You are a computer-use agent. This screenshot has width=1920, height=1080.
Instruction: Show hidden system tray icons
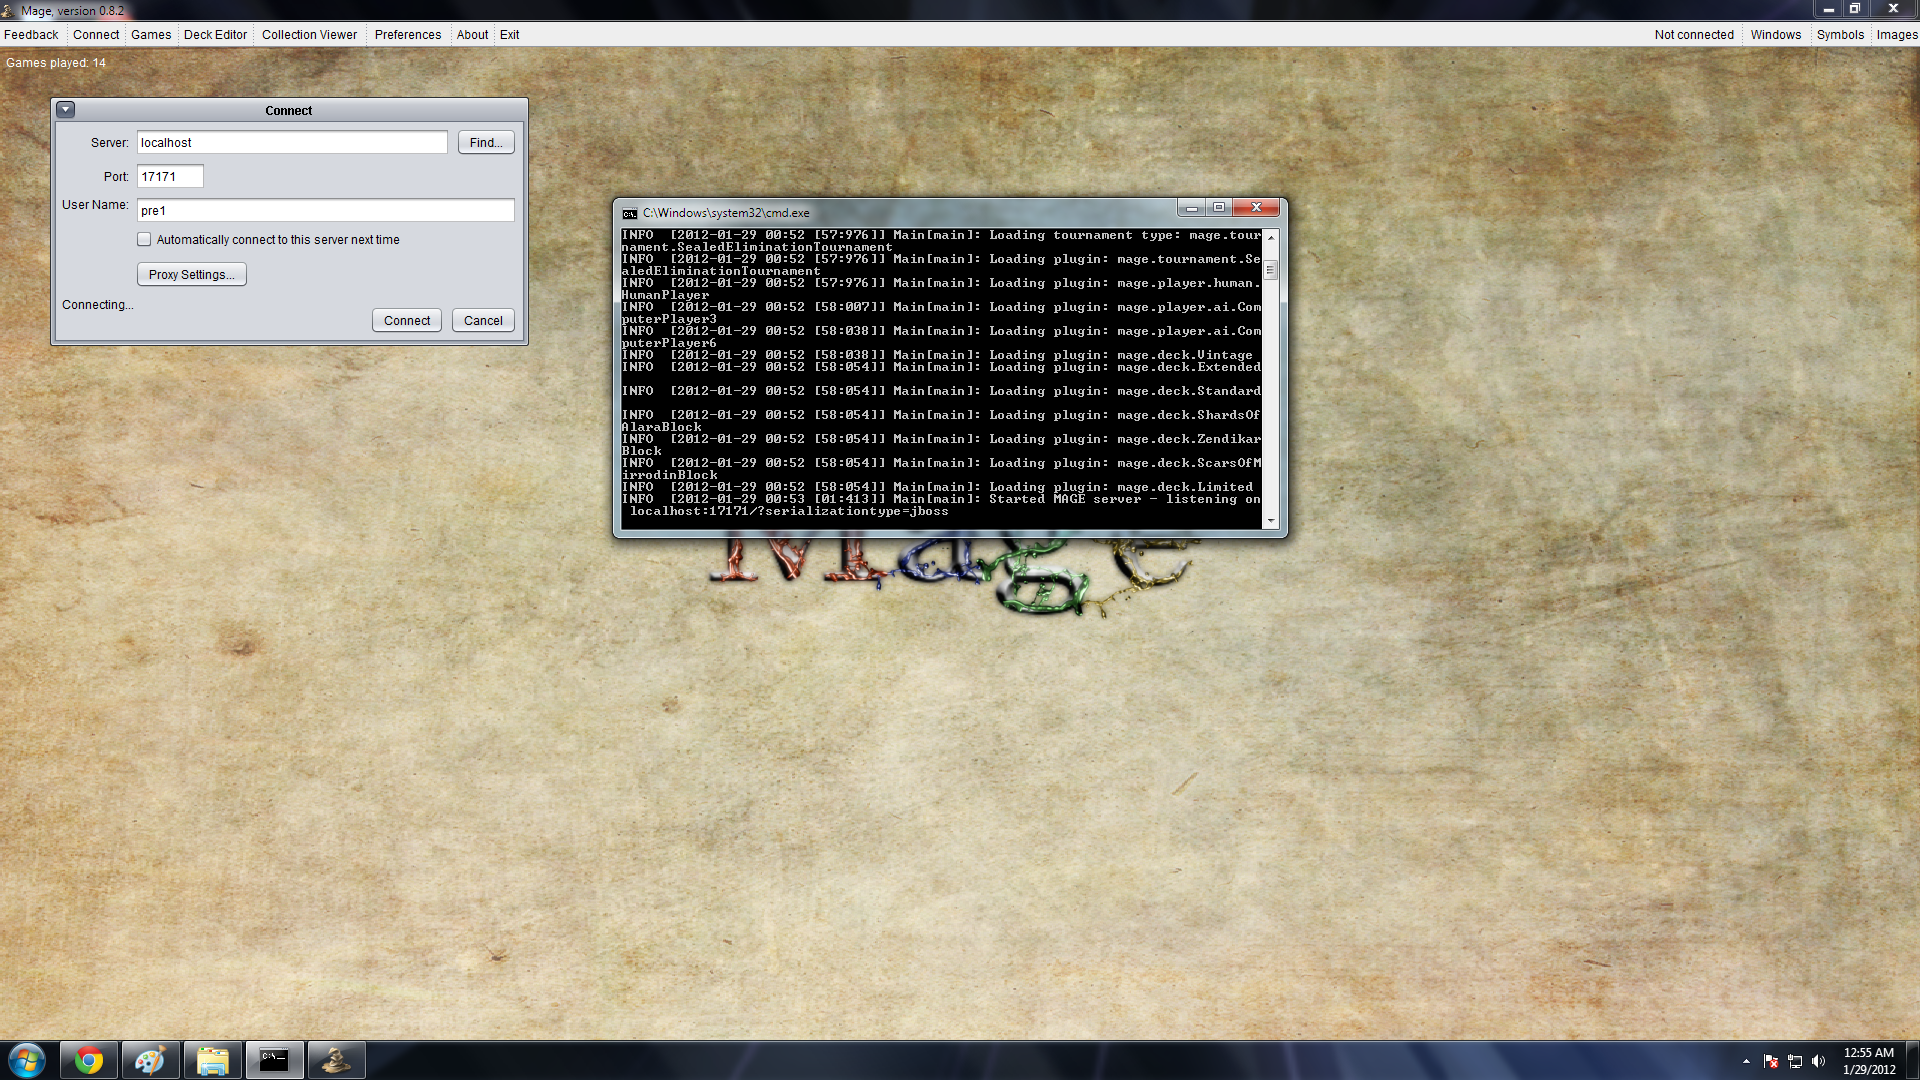pos(1746,1061)
